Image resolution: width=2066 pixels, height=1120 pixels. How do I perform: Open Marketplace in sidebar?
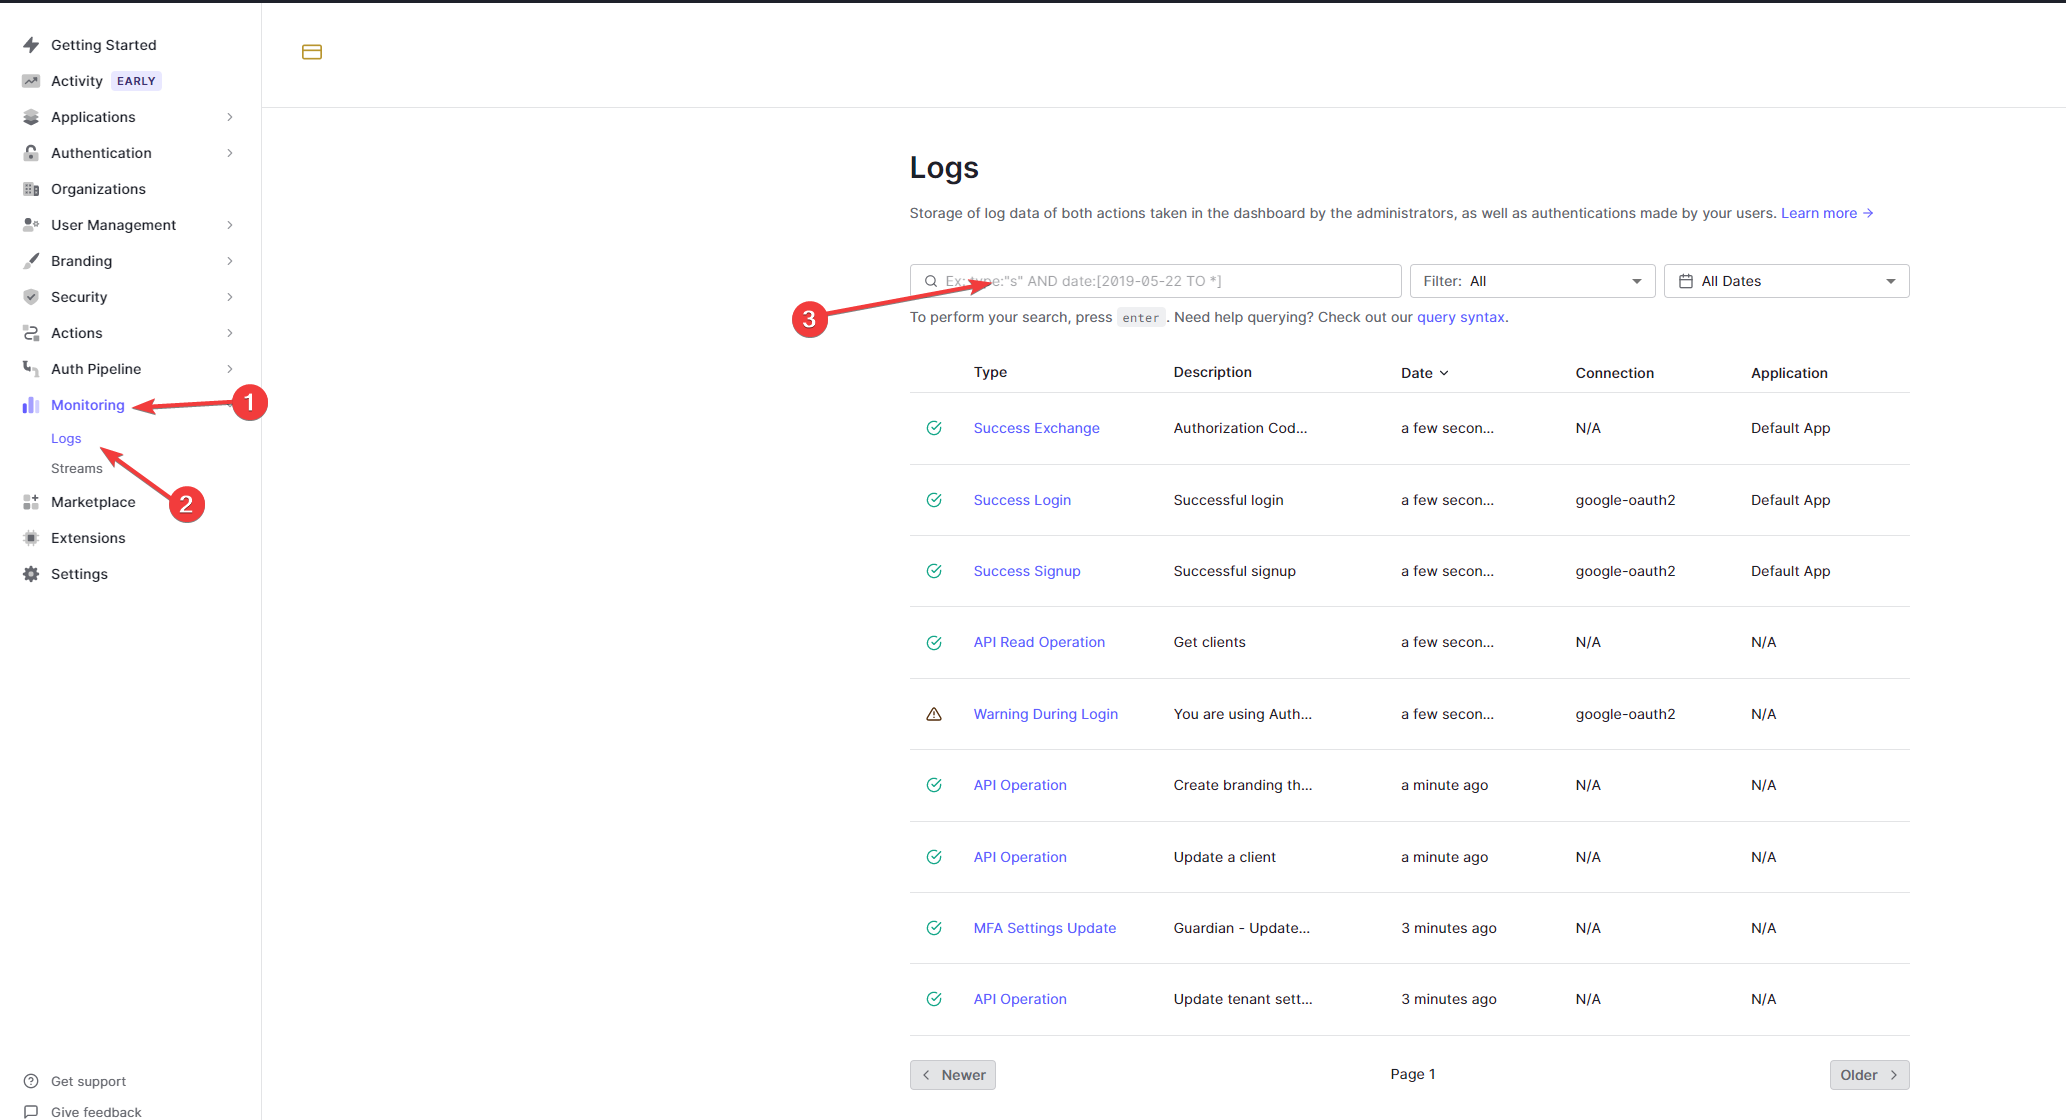pos(93,502)
